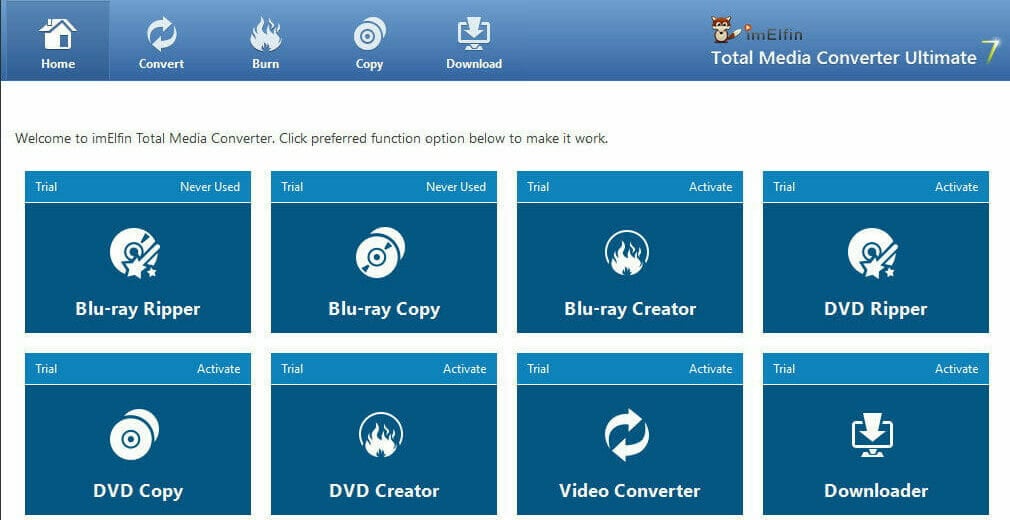Click the DVD Ripper title text
1010x520 pixels.
tap(876, 309)
